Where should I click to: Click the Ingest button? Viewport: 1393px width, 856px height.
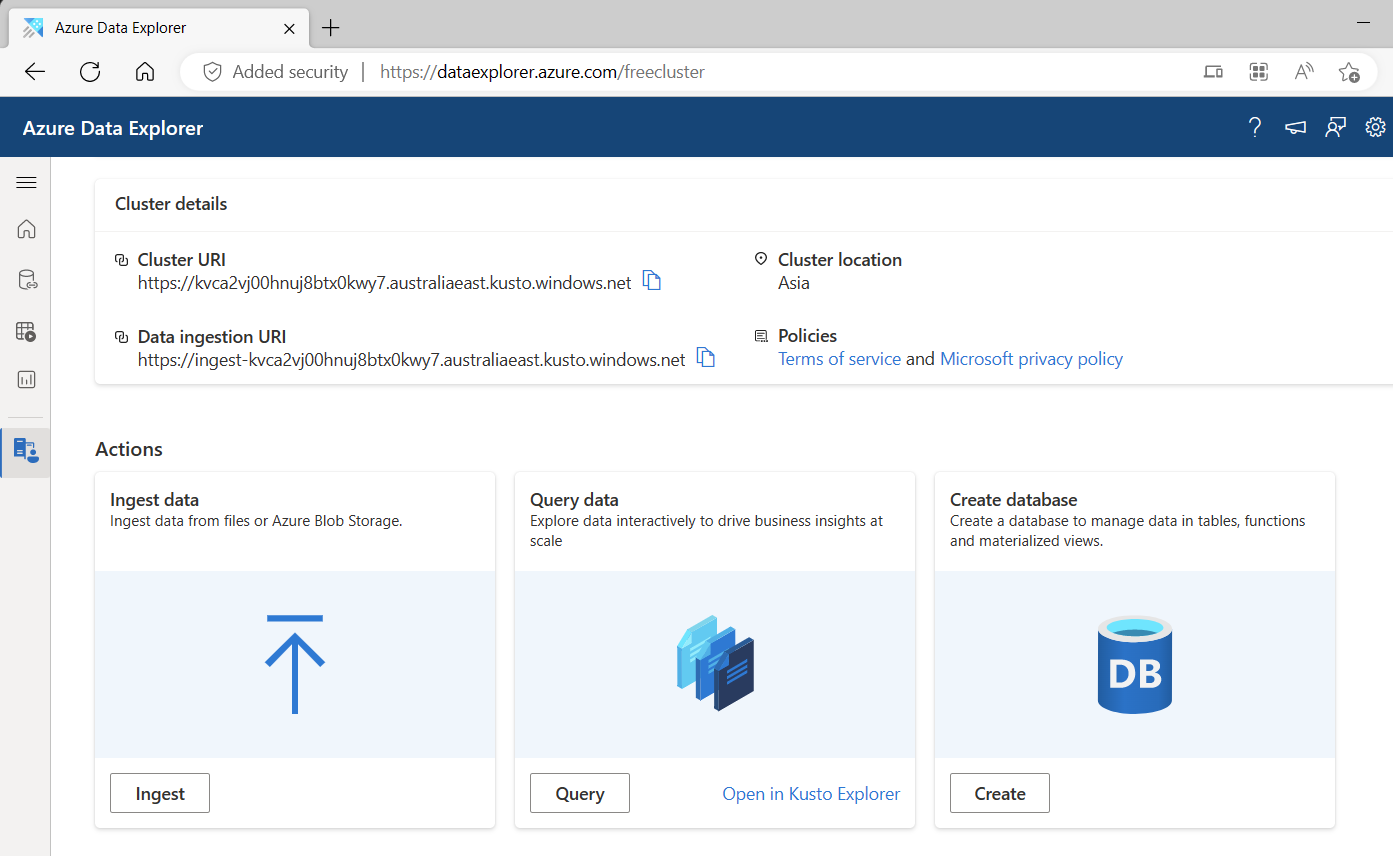160,793
